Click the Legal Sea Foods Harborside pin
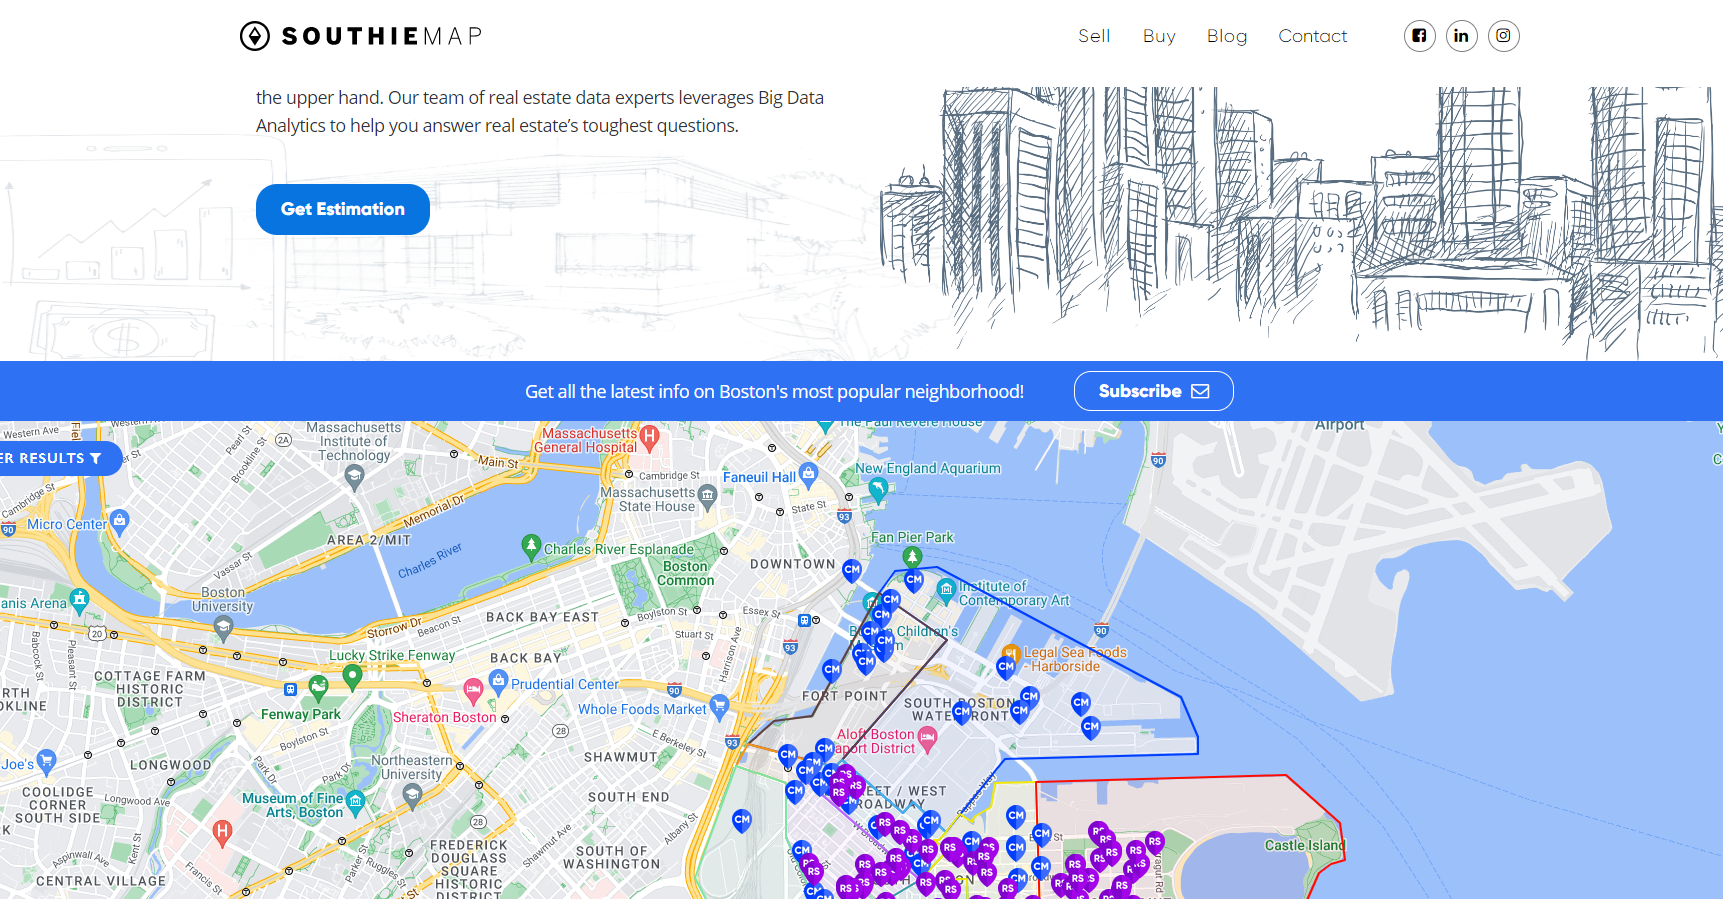This screenshot has height=899, width=1723. (x=1011, y=653)
